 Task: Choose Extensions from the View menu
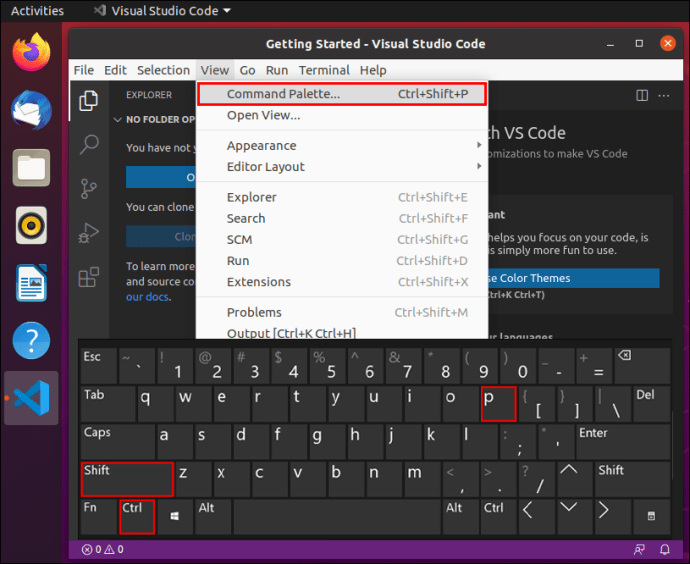click(x=342, y=282)
